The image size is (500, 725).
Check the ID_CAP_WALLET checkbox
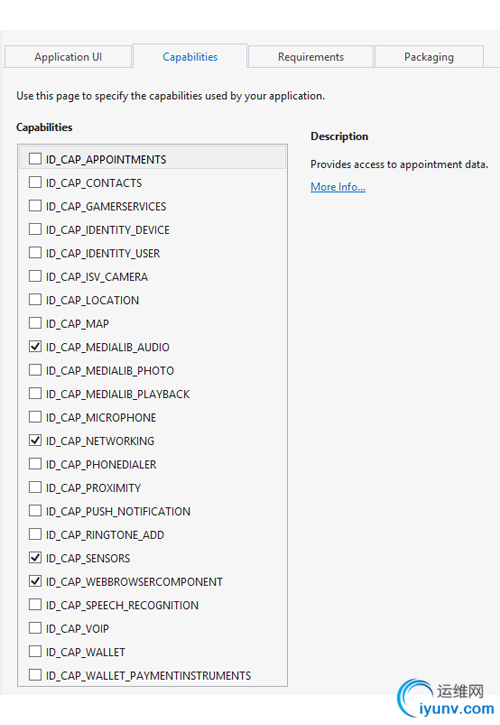tap(35, 652)
